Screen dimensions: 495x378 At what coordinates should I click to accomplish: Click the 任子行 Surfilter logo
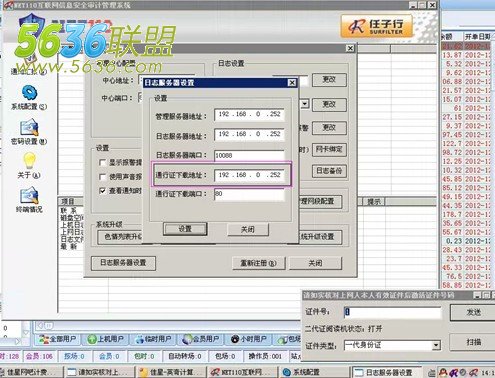pyautogui.click(x=377, y=26)
